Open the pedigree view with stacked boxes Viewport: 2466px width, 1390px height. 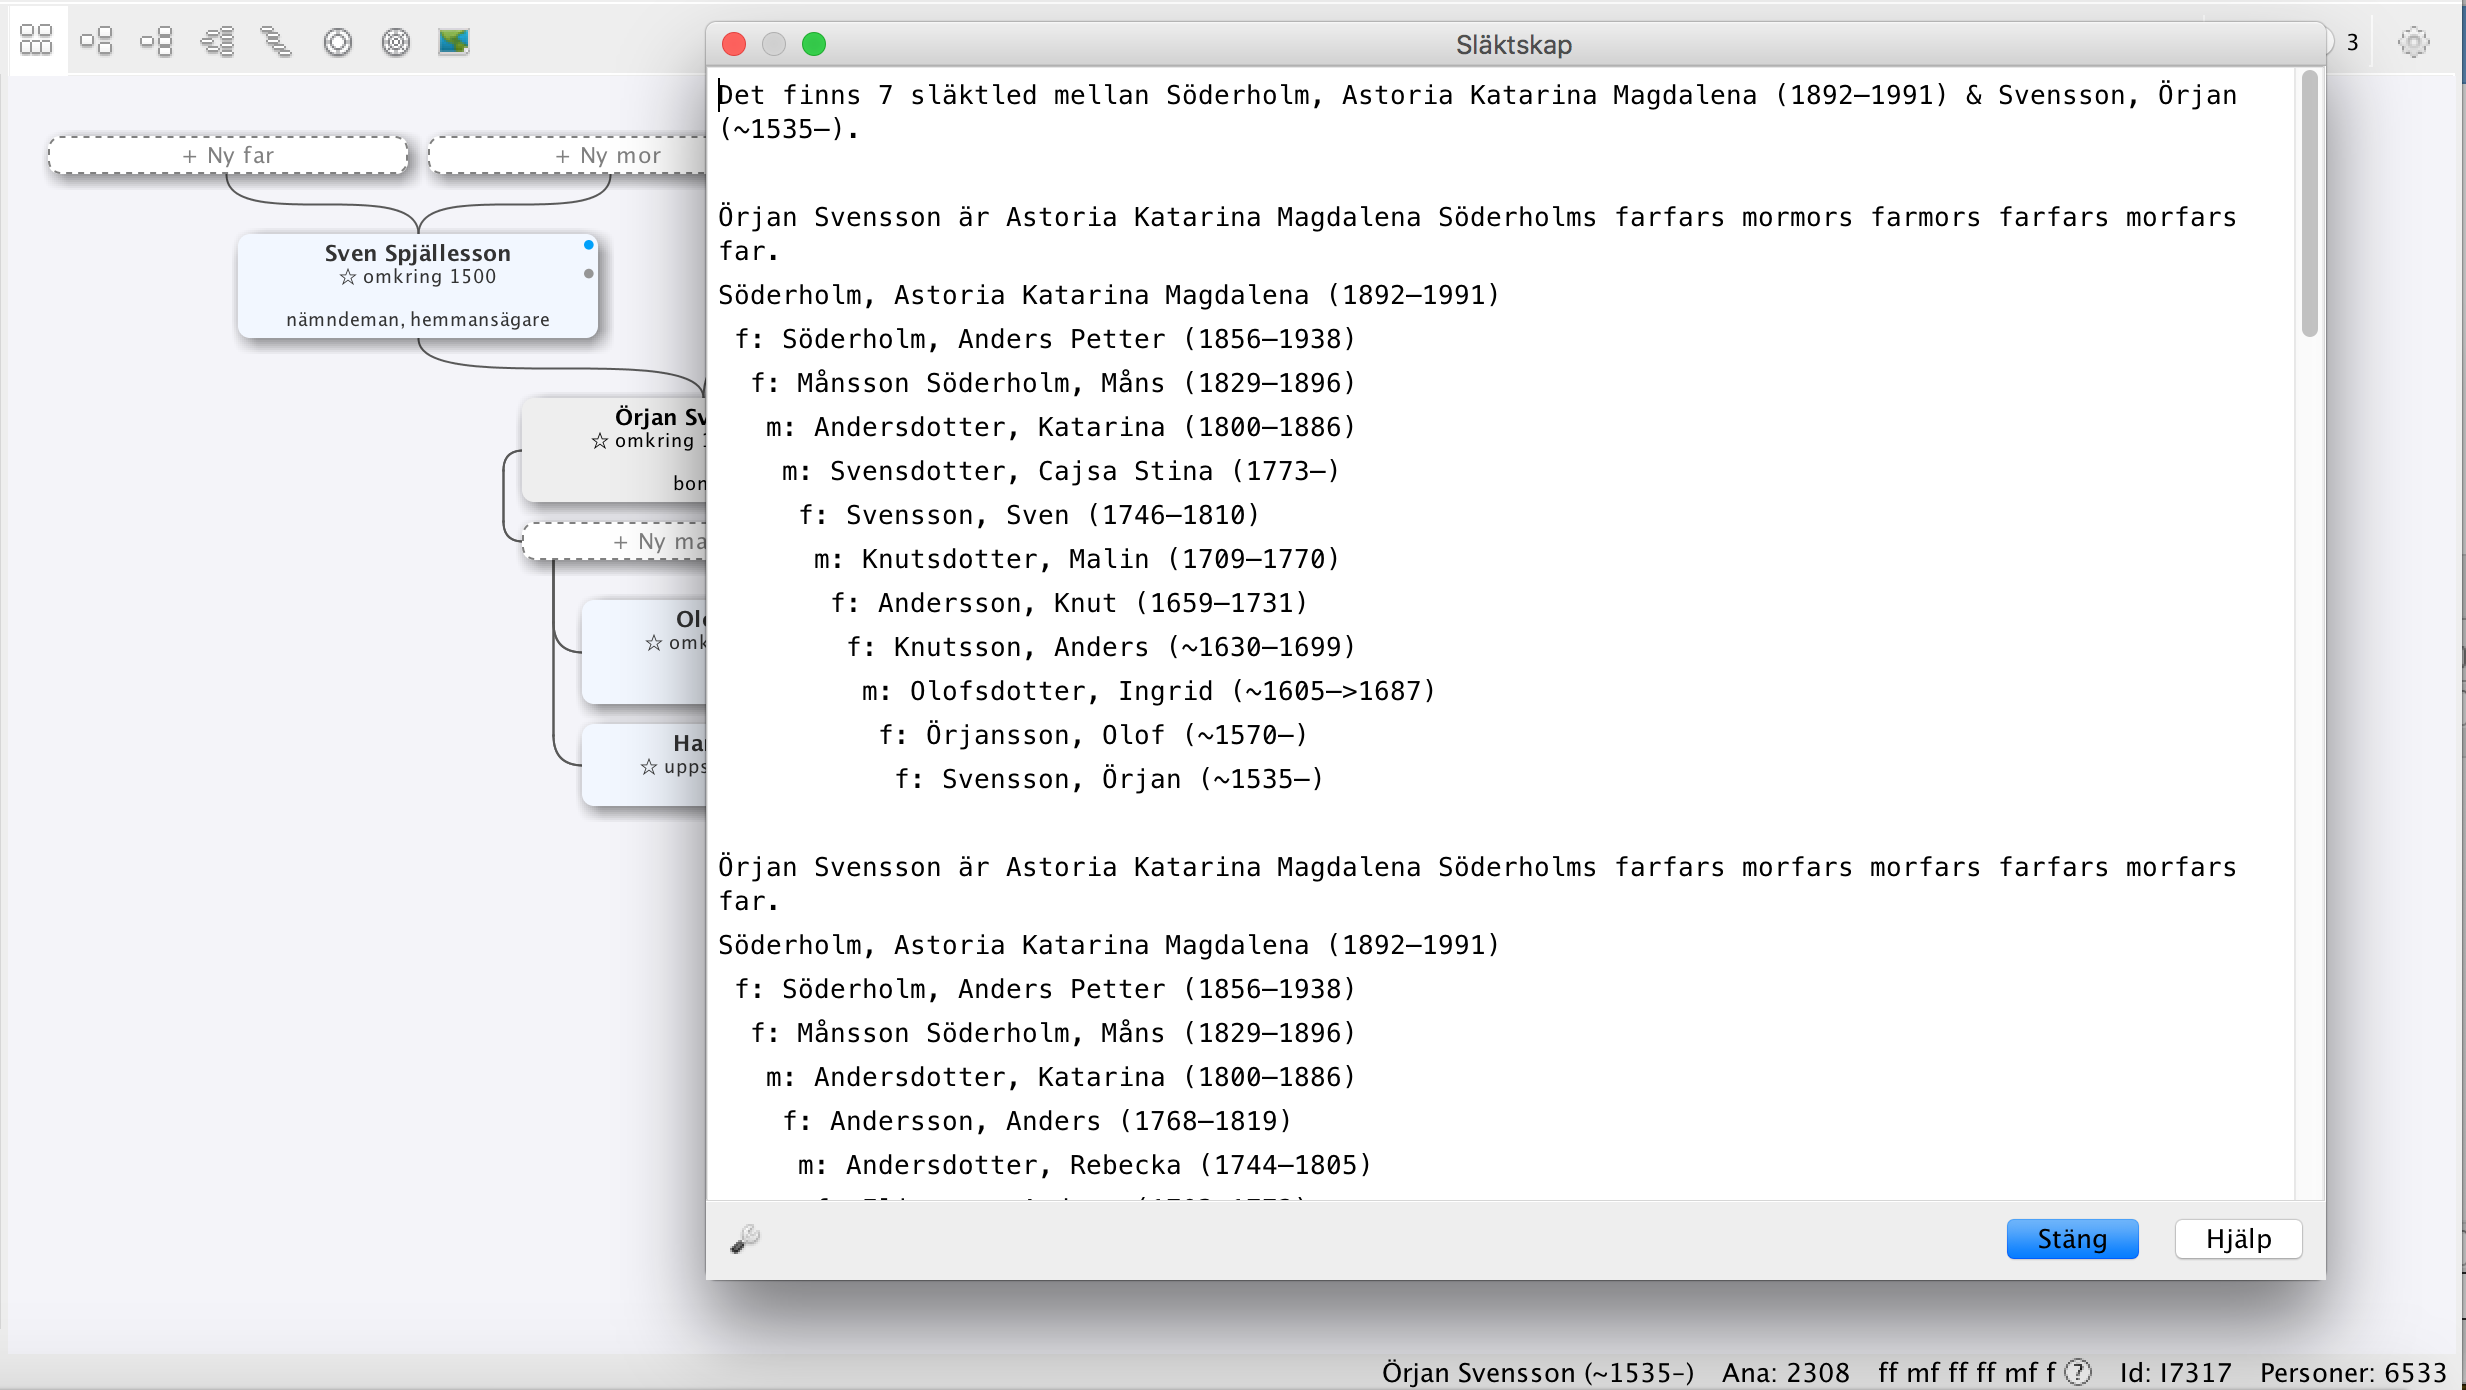157,41
